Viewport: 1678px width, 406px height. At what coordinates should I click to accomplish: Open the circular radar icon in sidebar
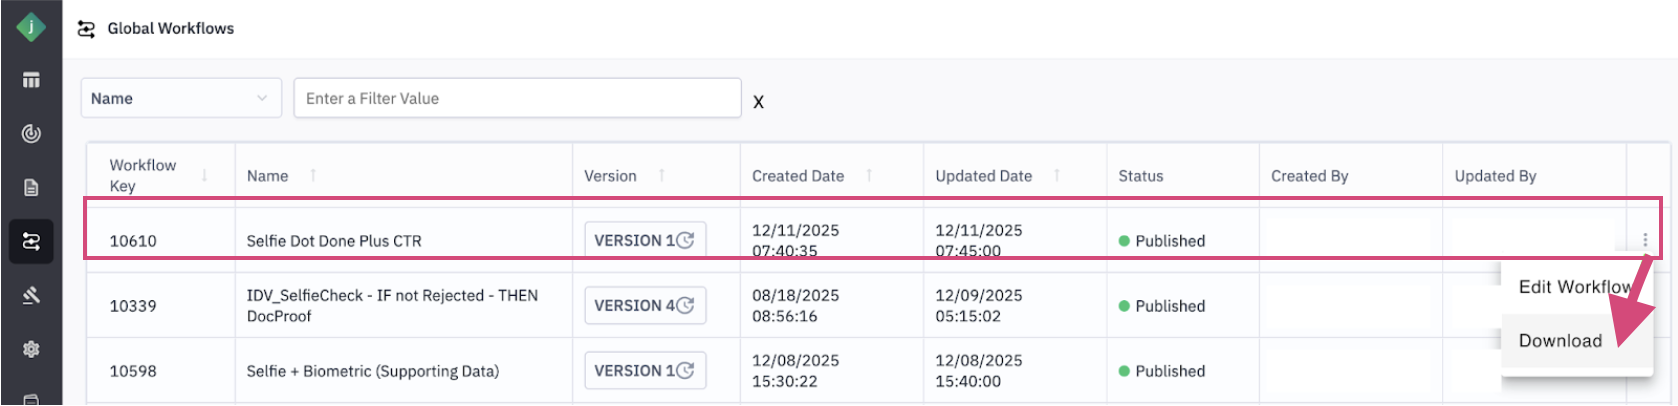[x=31, y=133]
